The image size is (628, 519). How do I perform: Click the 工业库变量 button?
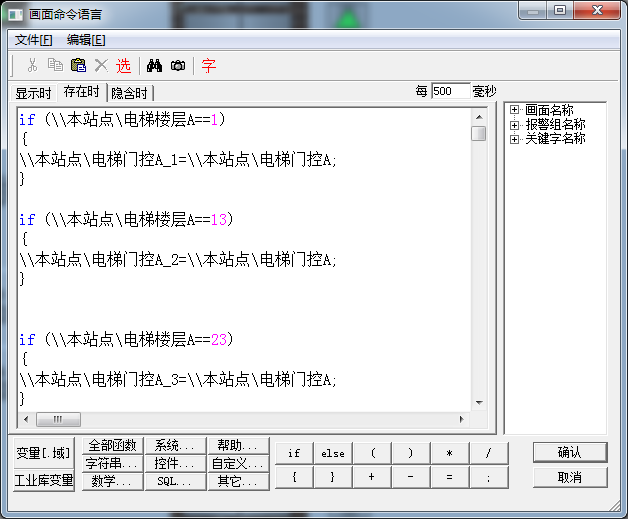[44, 480]
